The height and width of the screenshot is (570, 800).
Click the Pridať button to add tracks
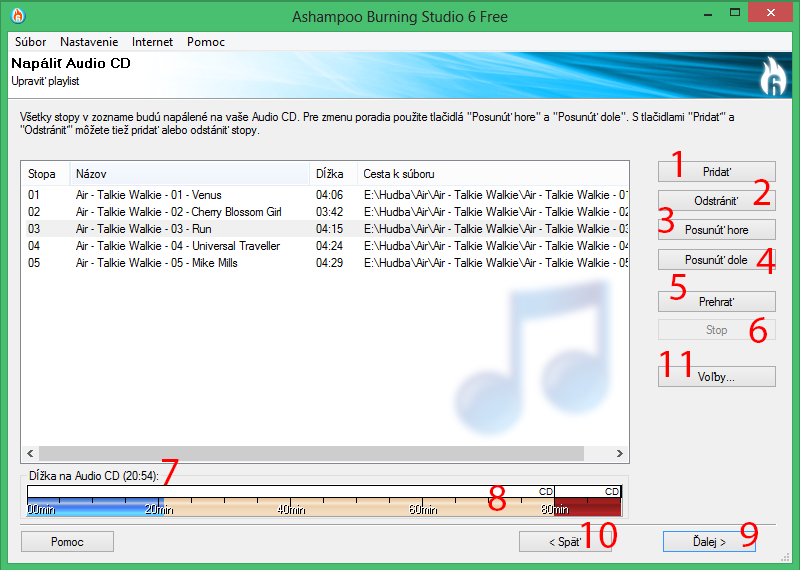[x=717, y=172]
